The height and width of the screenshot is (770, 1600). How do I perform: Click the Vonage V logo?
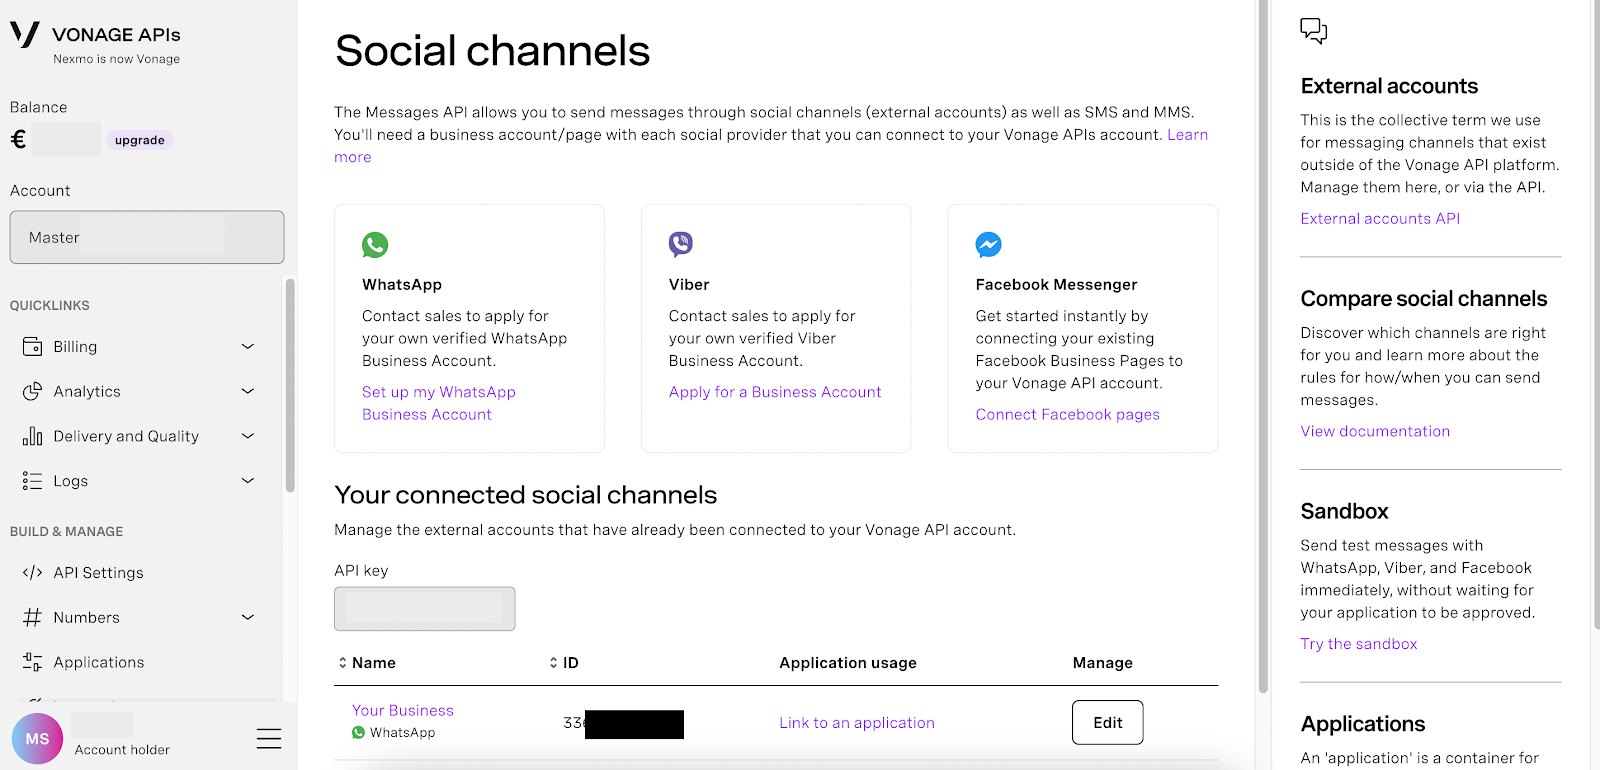click(x=24, y=35)
